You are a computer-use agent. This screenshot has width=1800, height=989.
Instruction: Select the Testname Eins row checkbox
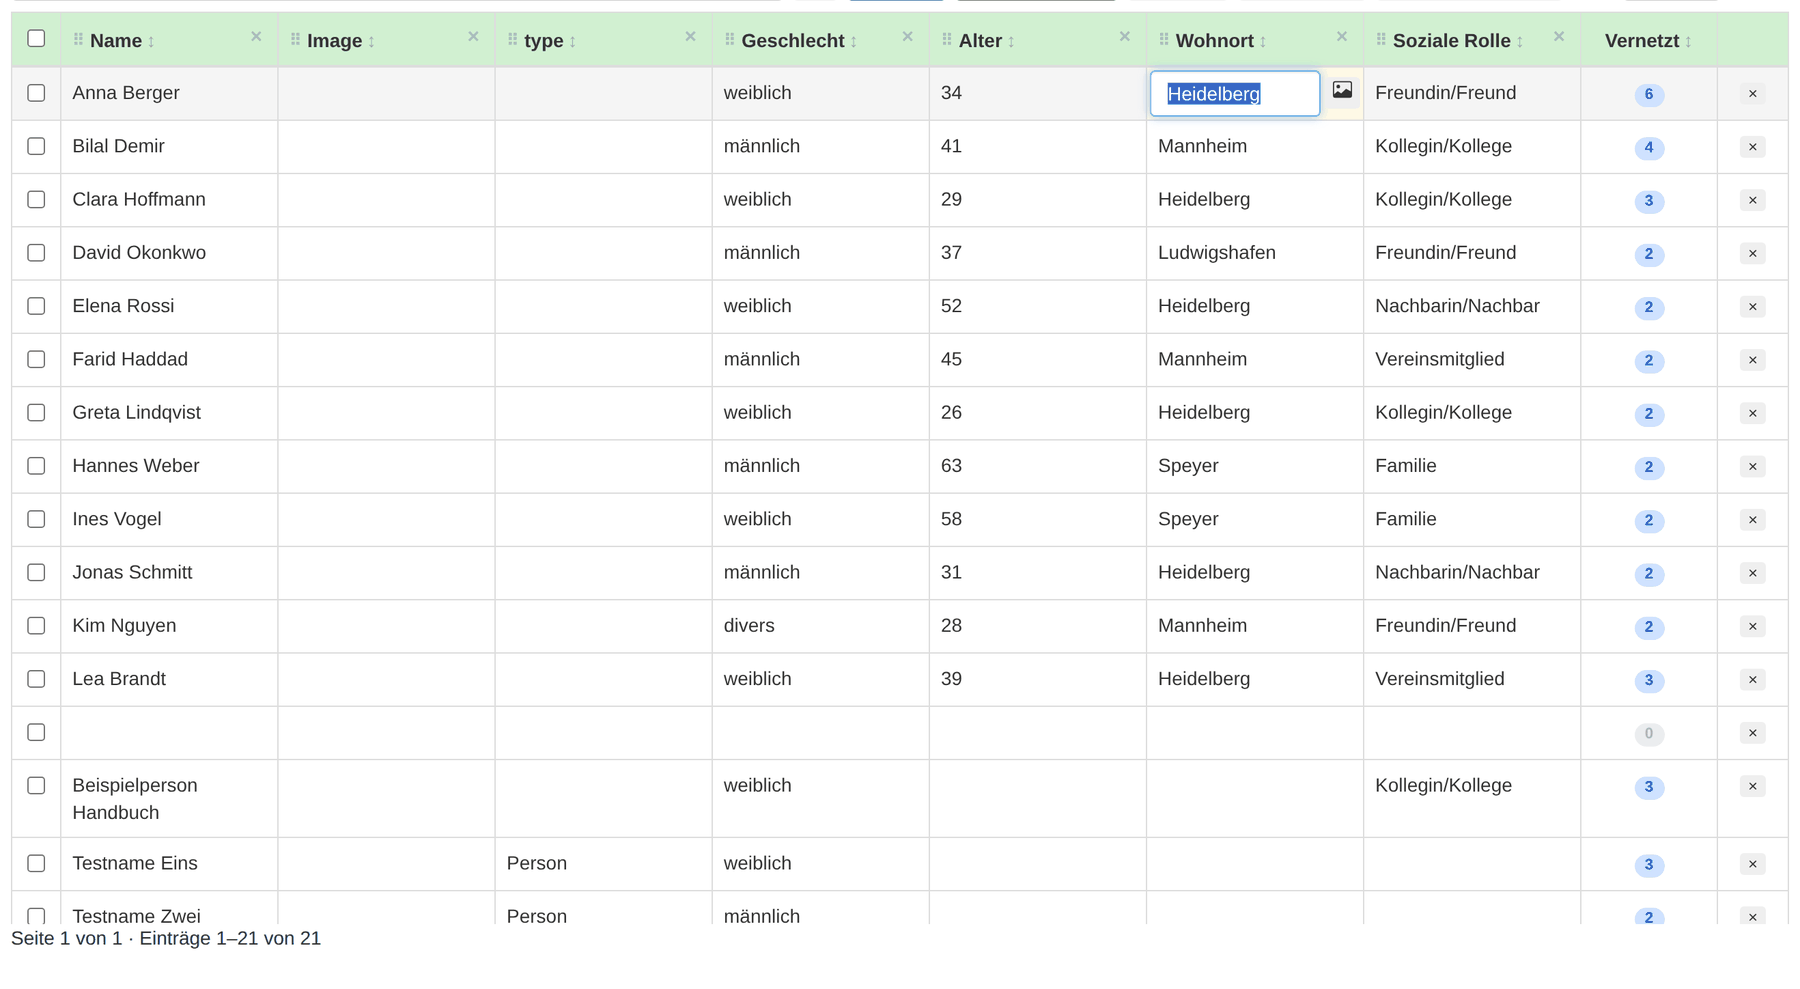tap(36, 863)
